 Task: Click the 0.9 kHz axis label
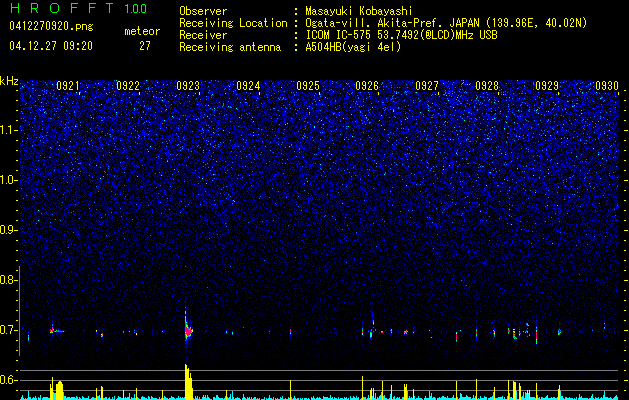[7, 230]
